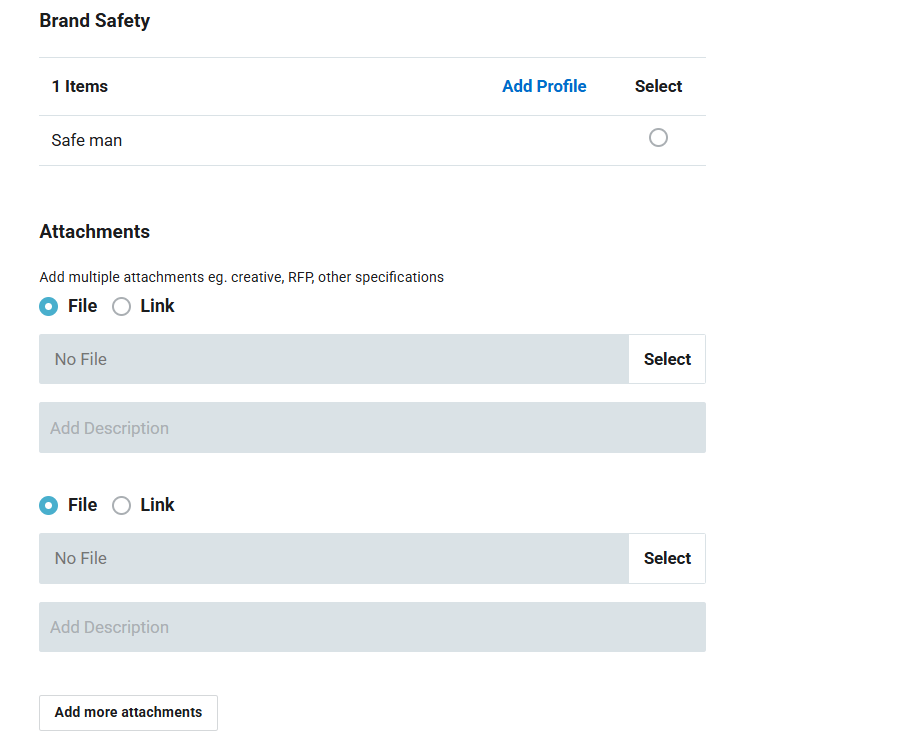Choose Link radio in first attachment
Viewport: 905px width, 750px height.
[121, 306]
